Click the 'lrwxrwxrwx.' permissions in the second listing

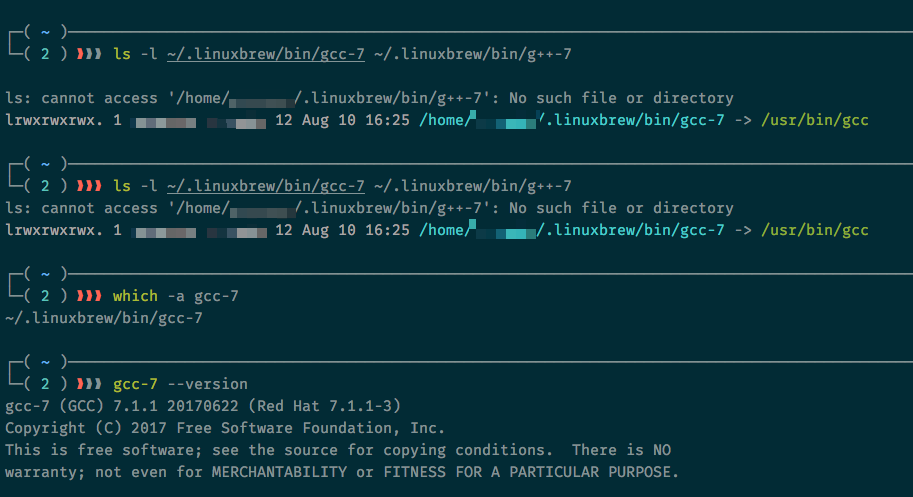[x=54, y=230]
